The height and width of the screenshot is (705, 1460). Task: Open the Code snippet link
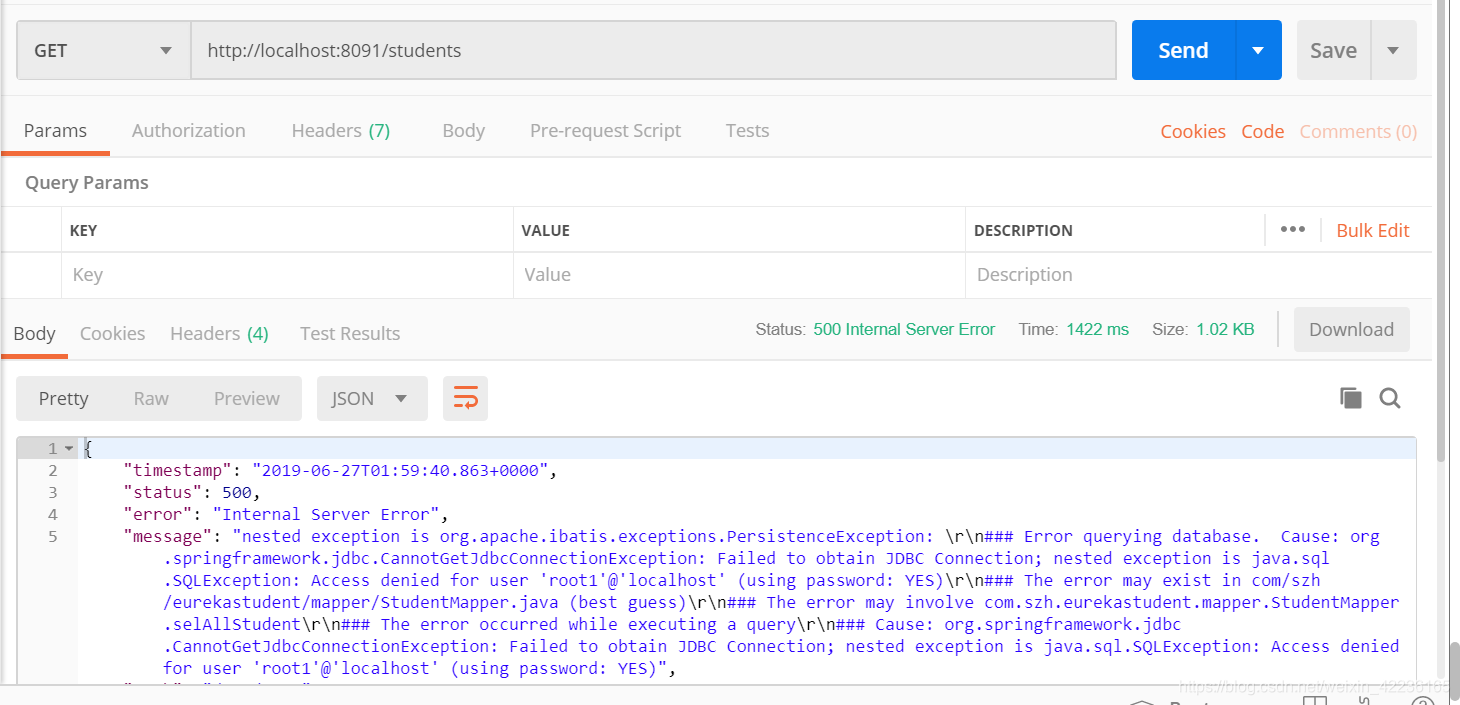1262,132
